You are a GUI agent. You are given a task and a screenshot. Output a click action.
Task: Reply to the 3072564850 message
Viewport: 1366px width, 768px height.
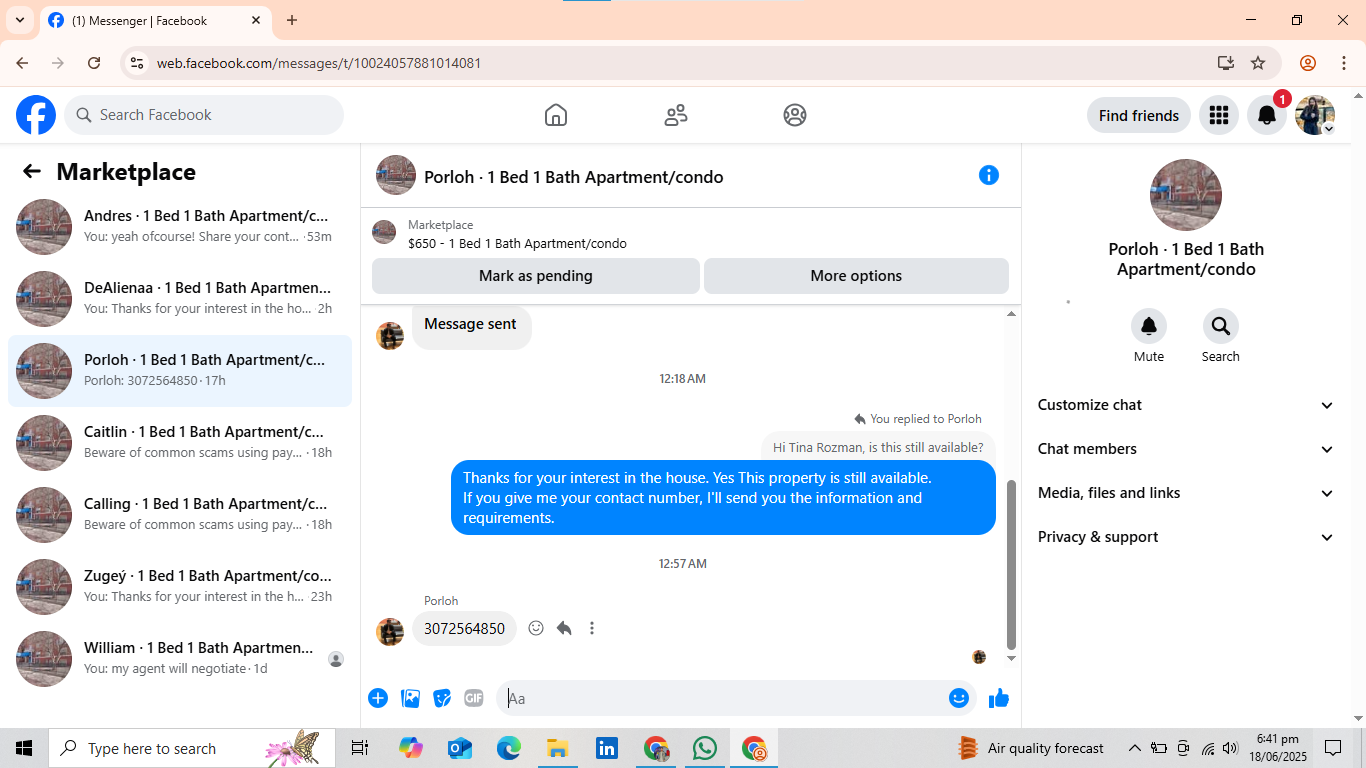click(564, 628)
